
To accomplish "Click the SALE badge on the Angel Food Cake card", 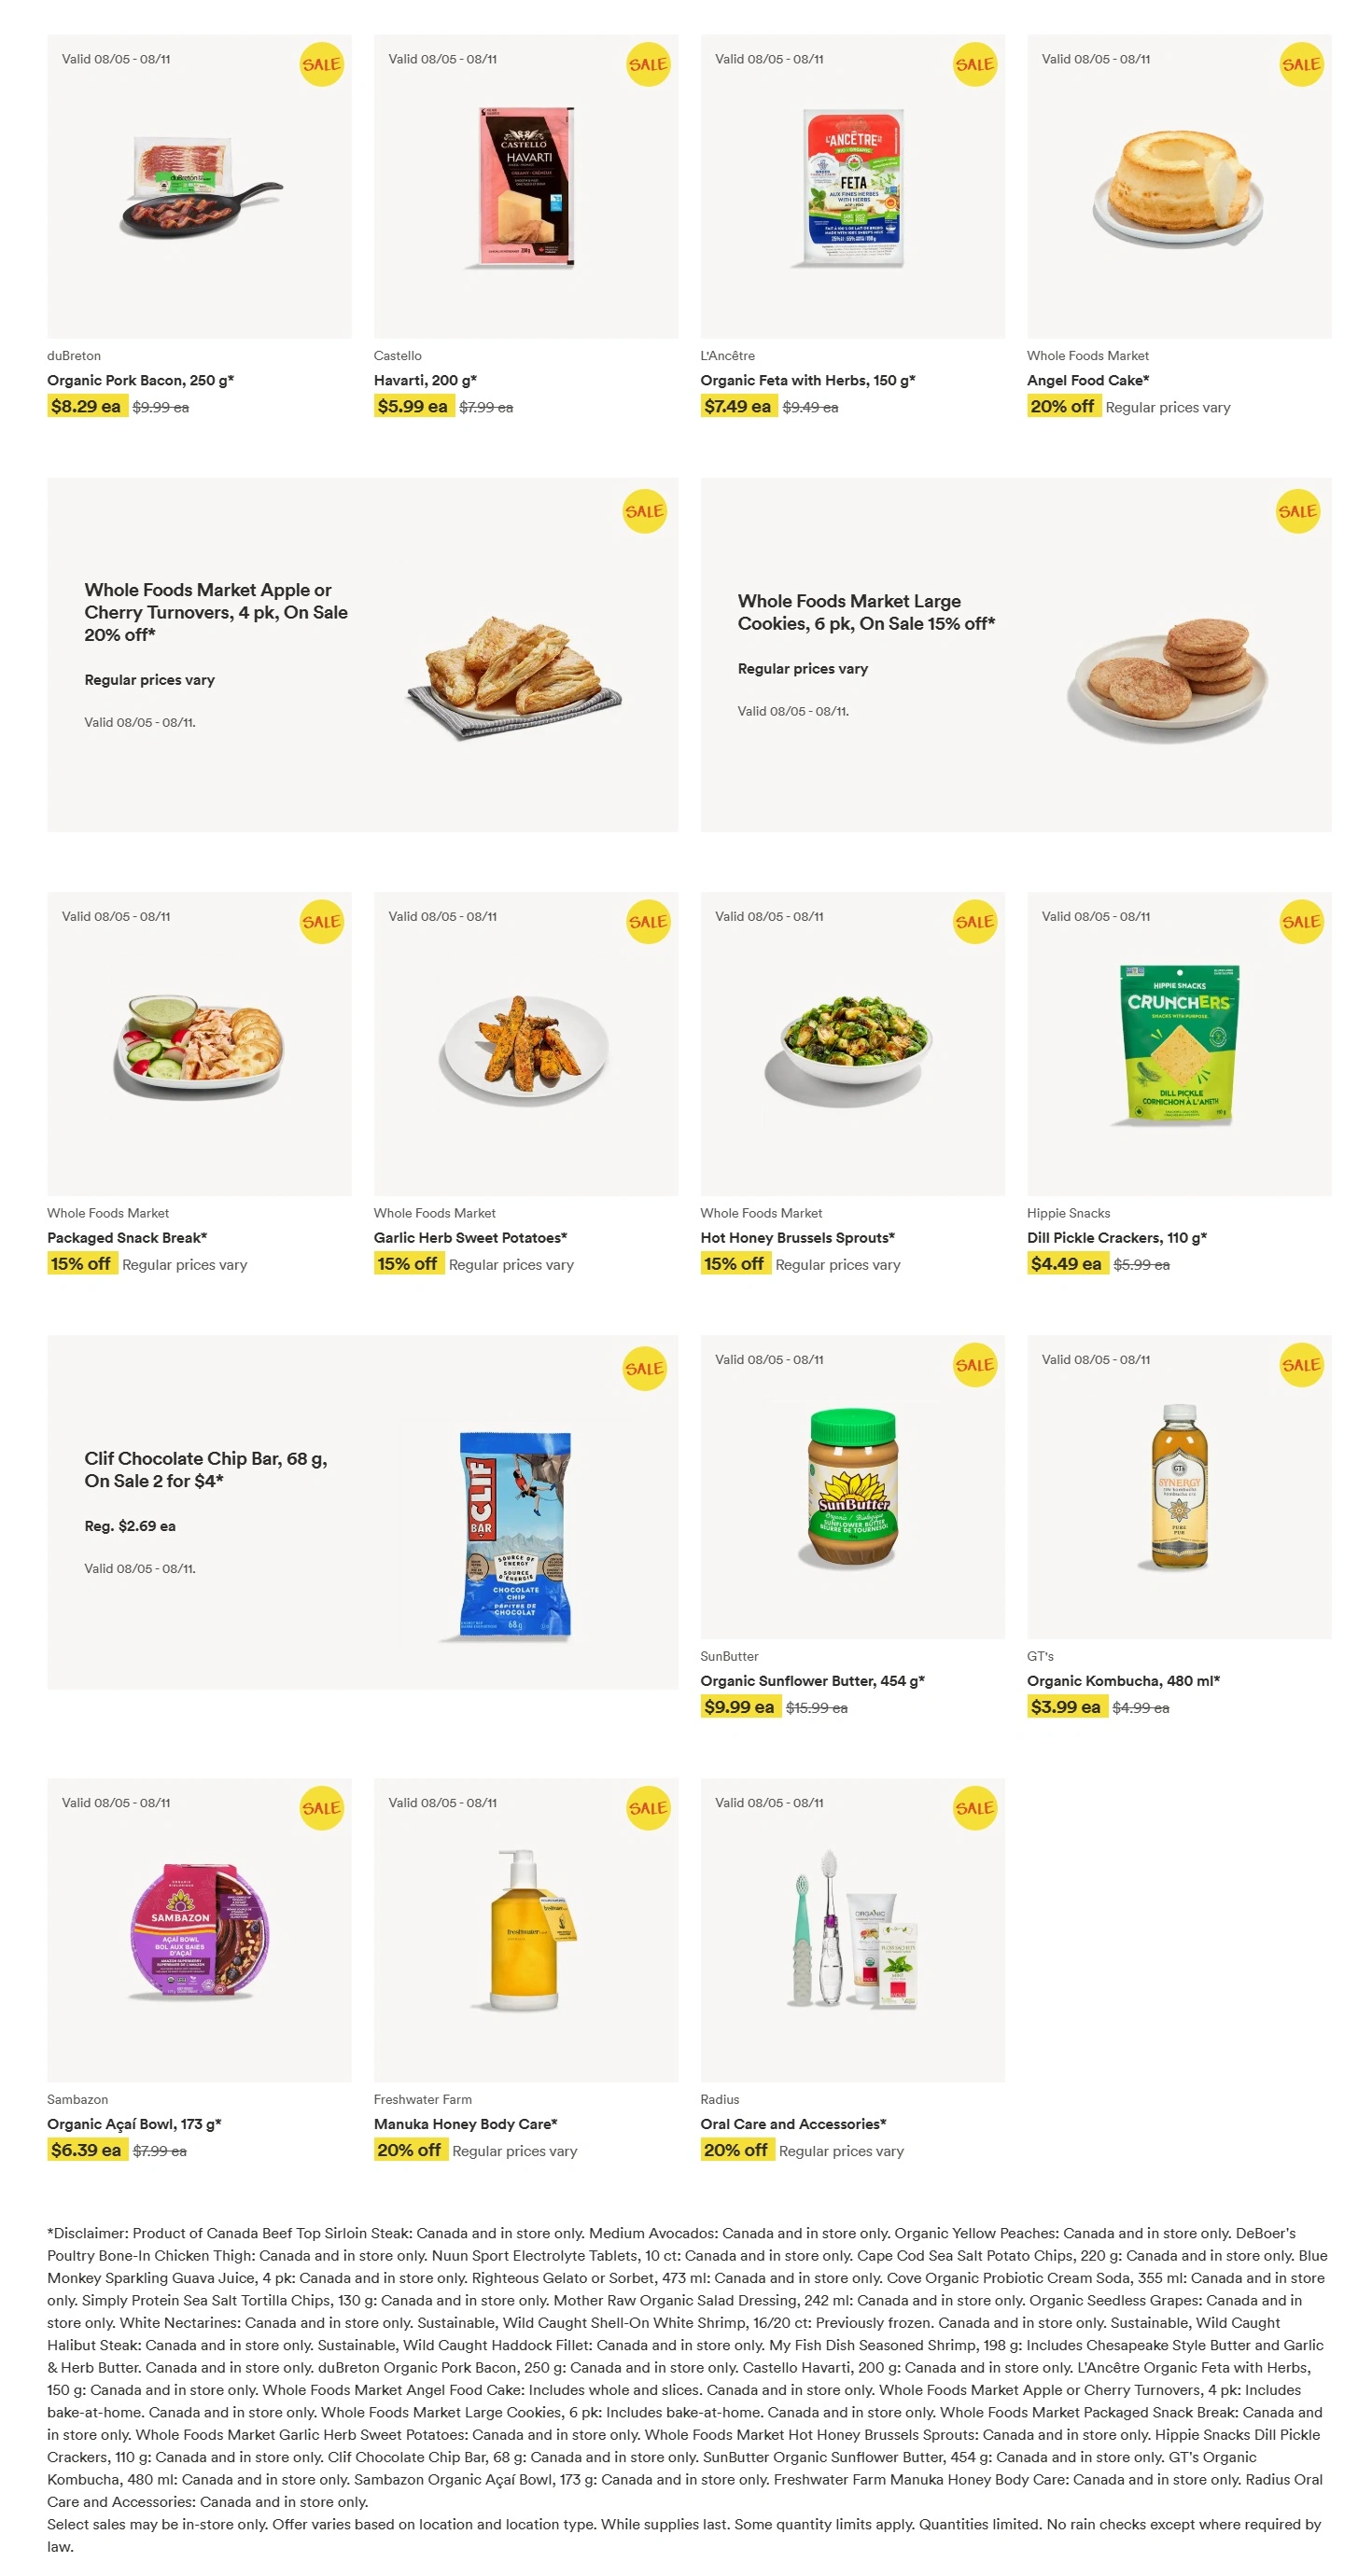I will (x=1301, y=64).
